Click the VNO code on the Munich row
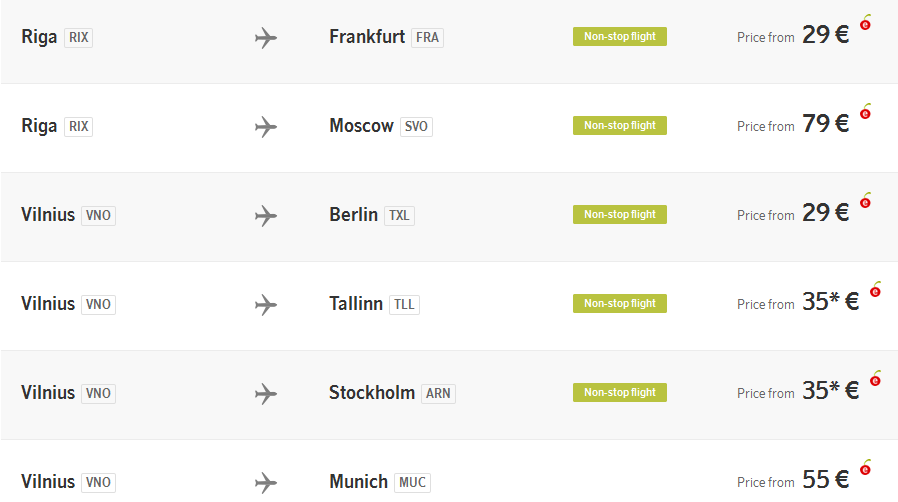This screenshot has width=898, height=502. click(x=99, y=483)
